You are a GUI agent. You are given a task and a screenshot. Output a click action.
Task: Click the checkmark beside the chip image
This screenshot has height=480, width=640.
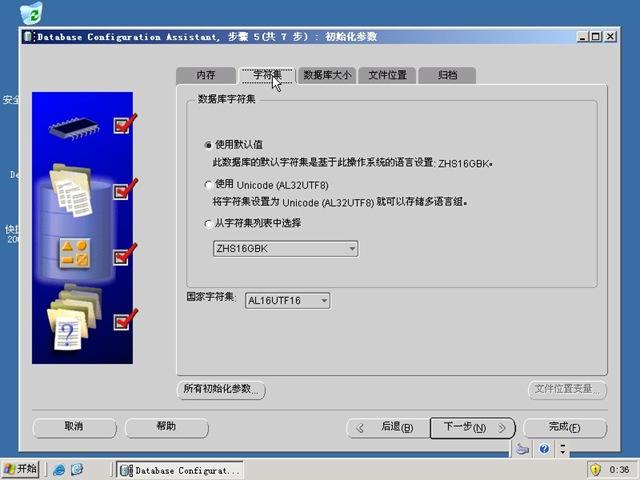point(124,124)
